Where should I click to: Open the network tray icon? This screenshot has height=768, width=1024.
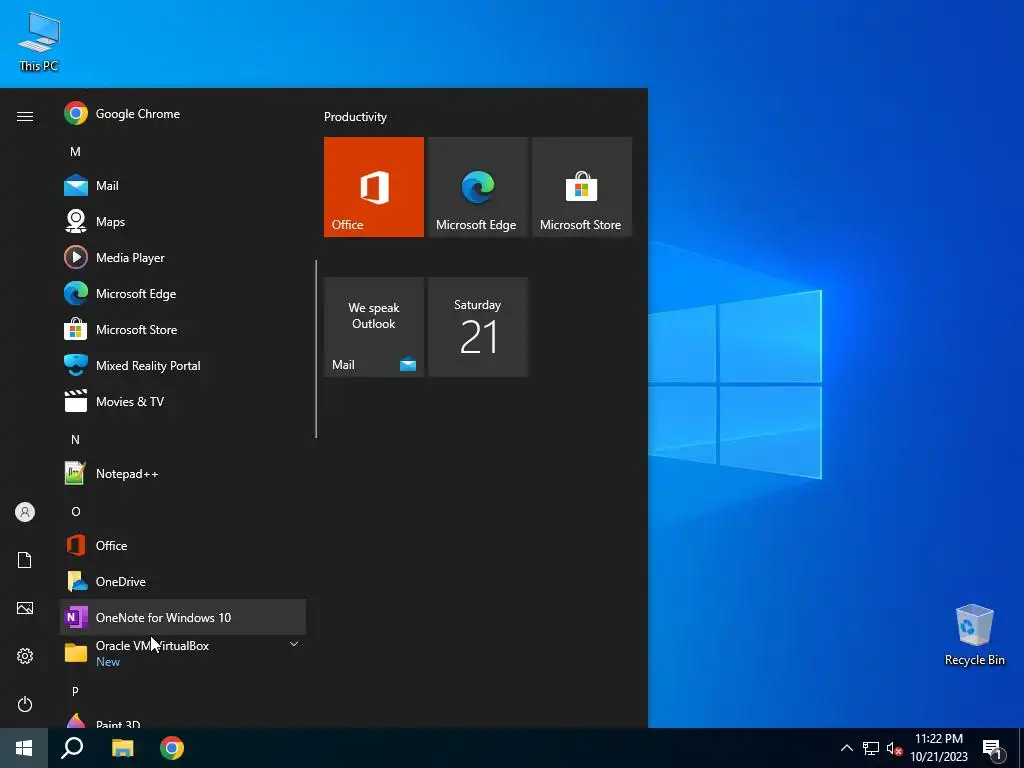(x=871, y=748)
